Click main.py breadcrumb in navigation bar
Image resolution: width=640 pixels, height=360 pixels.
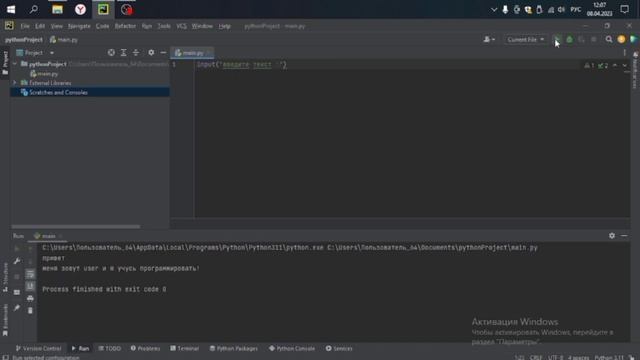point(64,40)
